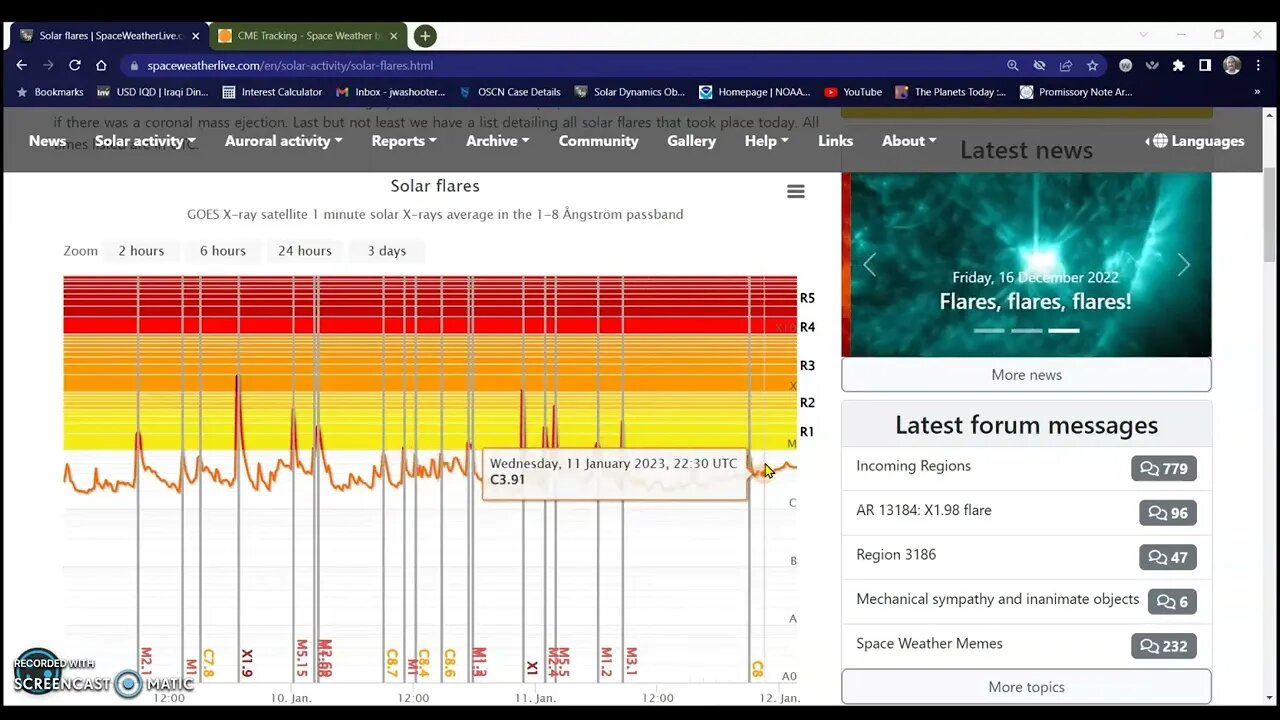Screen dimensions: 1280x720
Task: Open the Bookmarks star bookmark
Action: coord(51,92)
